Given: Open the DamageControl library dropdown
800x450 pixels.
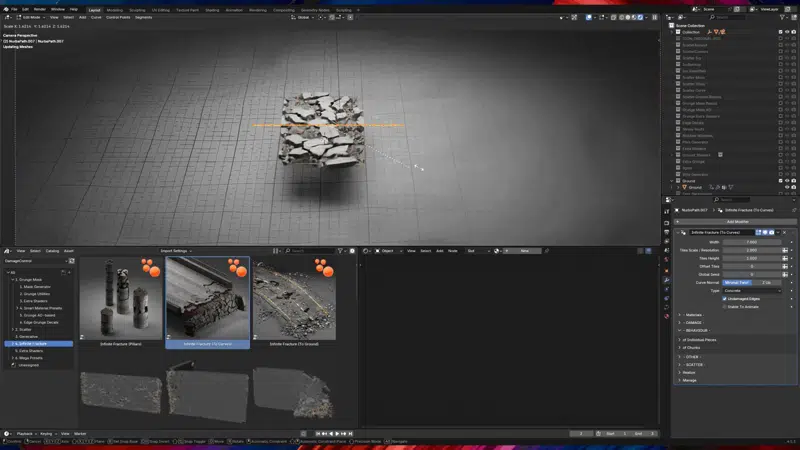Looking at the screenshot, I should click(35, 261).
